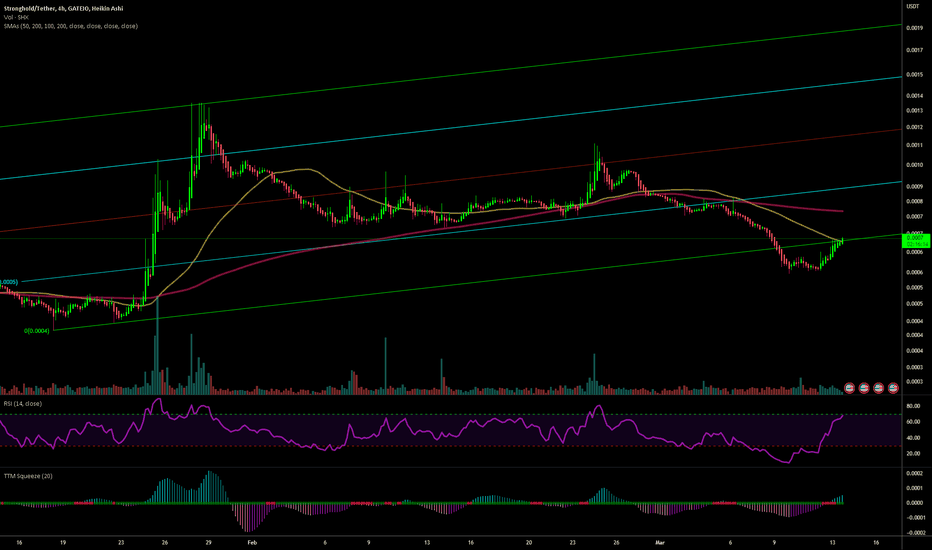Click the 19 date label on time axis
This screenshot has width=932, height=550.
coord(62,542)
